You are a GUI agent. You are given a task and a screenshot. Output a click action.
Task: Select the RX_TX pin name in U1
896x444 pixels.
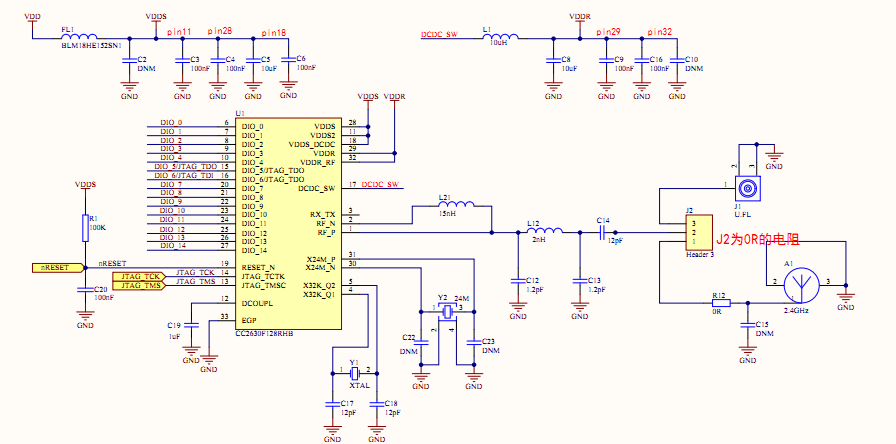pyautogui.click(x=322, y=214)
